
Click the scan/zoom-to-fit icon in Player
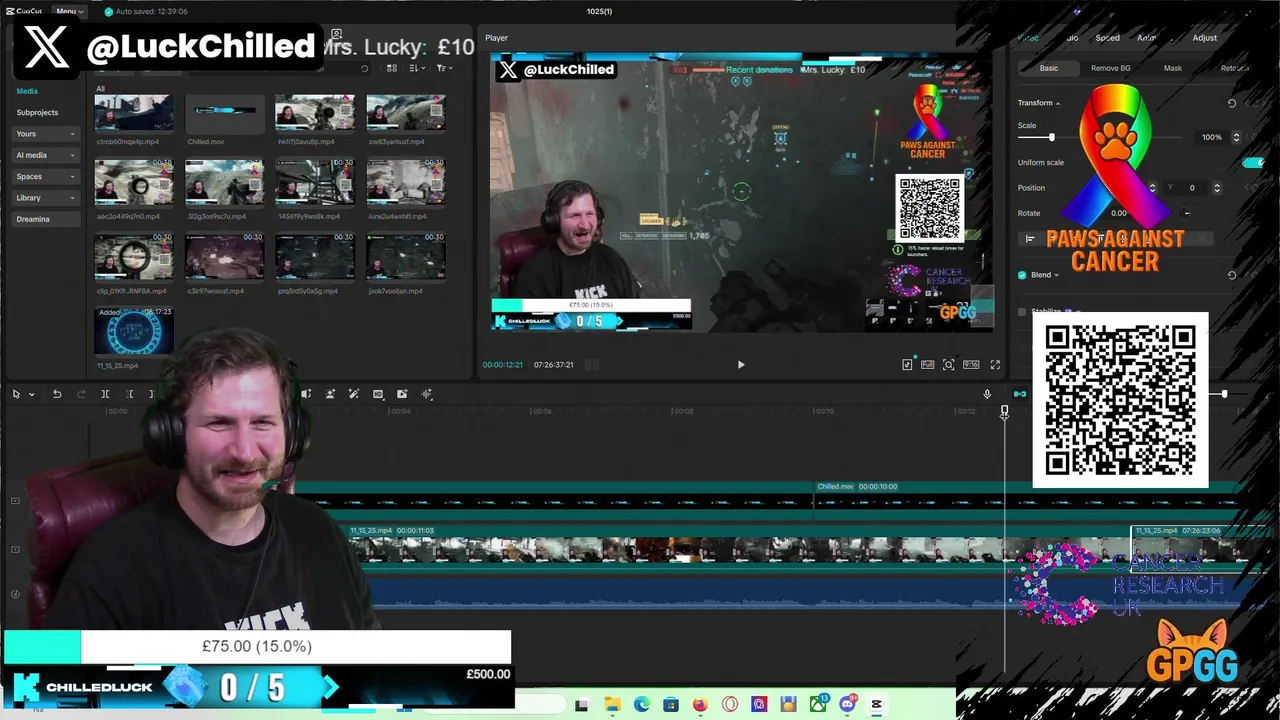point(948,365)
